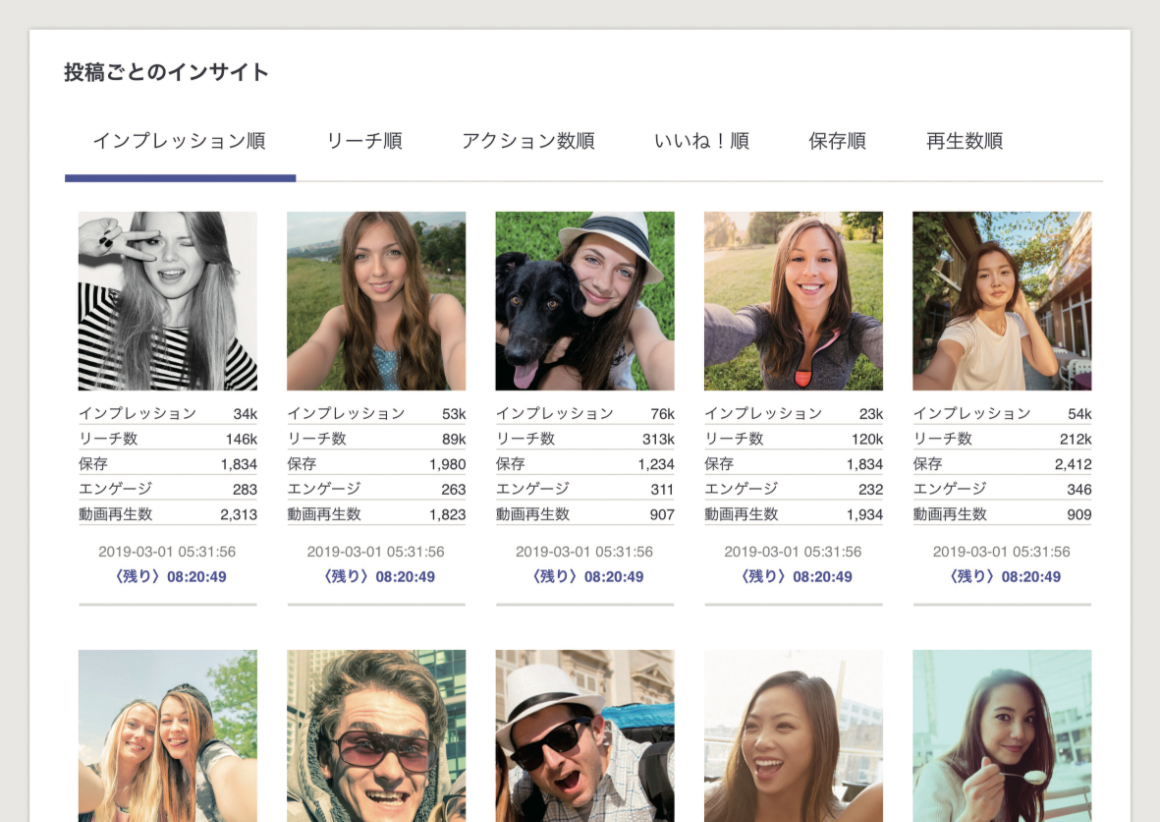This screenshot has height=822, width=1160.
Task: Select the thumbnail of hooded man with sunglasses
Action: point(376,735)
